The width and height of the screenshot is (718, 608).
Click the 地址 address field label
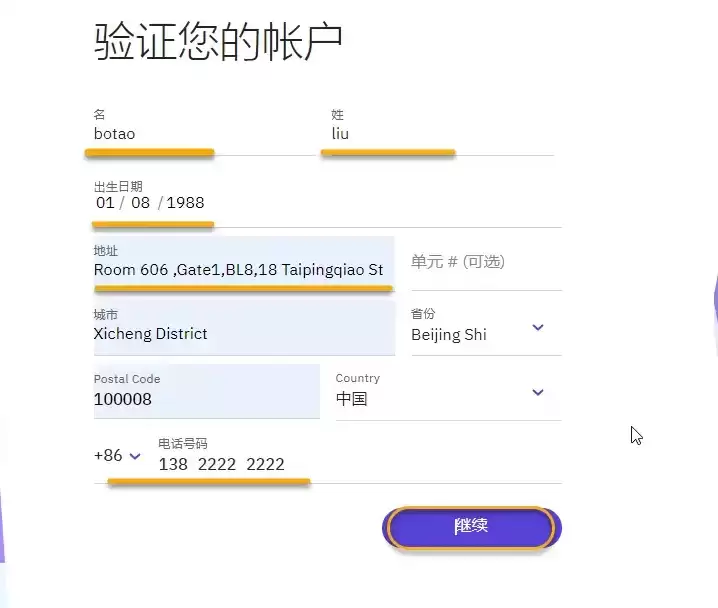[x=105, y=251]
